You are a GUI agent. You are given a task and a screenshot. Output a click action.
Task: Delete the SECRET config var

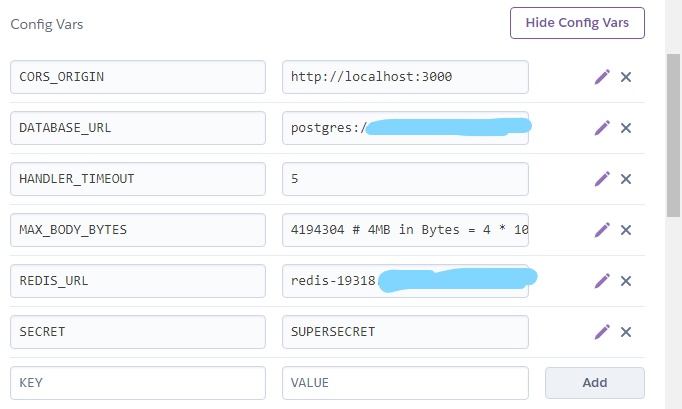click(x=626, y=332)
